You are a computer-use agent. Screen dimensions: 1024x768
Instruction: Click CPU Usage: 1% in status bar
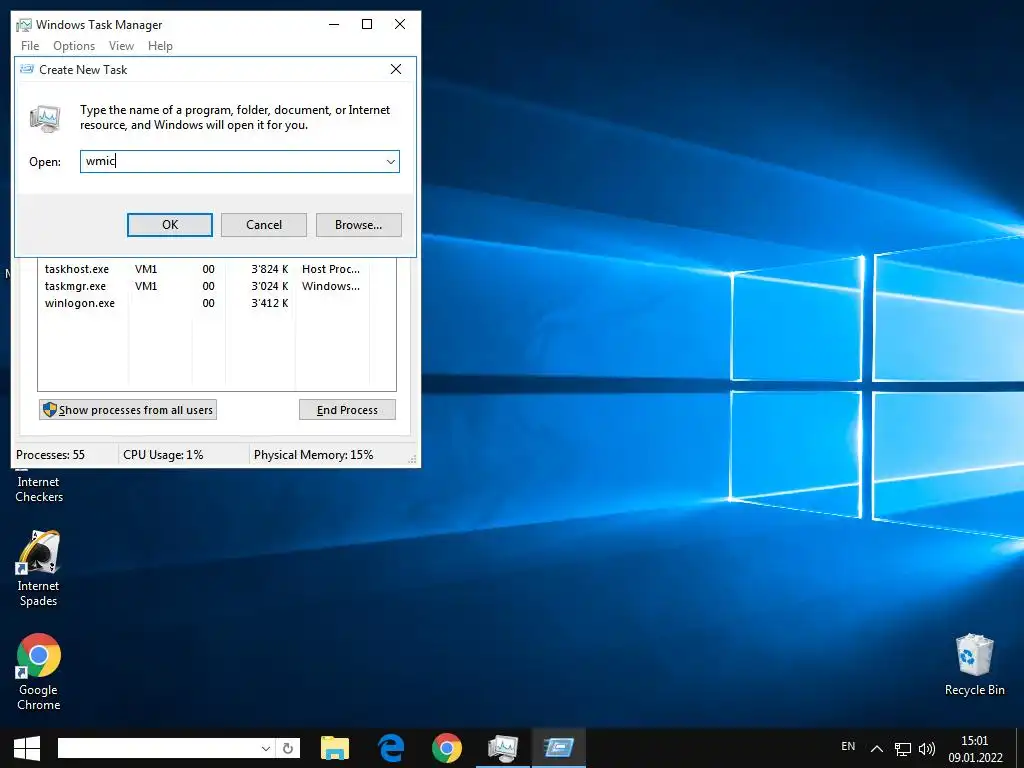click(163, 455)
